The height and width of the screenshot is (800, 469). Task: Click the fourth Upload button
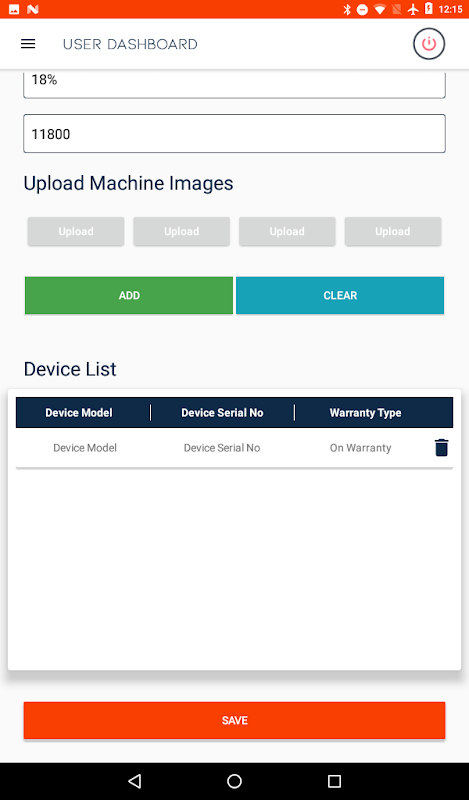coord(393,231)
